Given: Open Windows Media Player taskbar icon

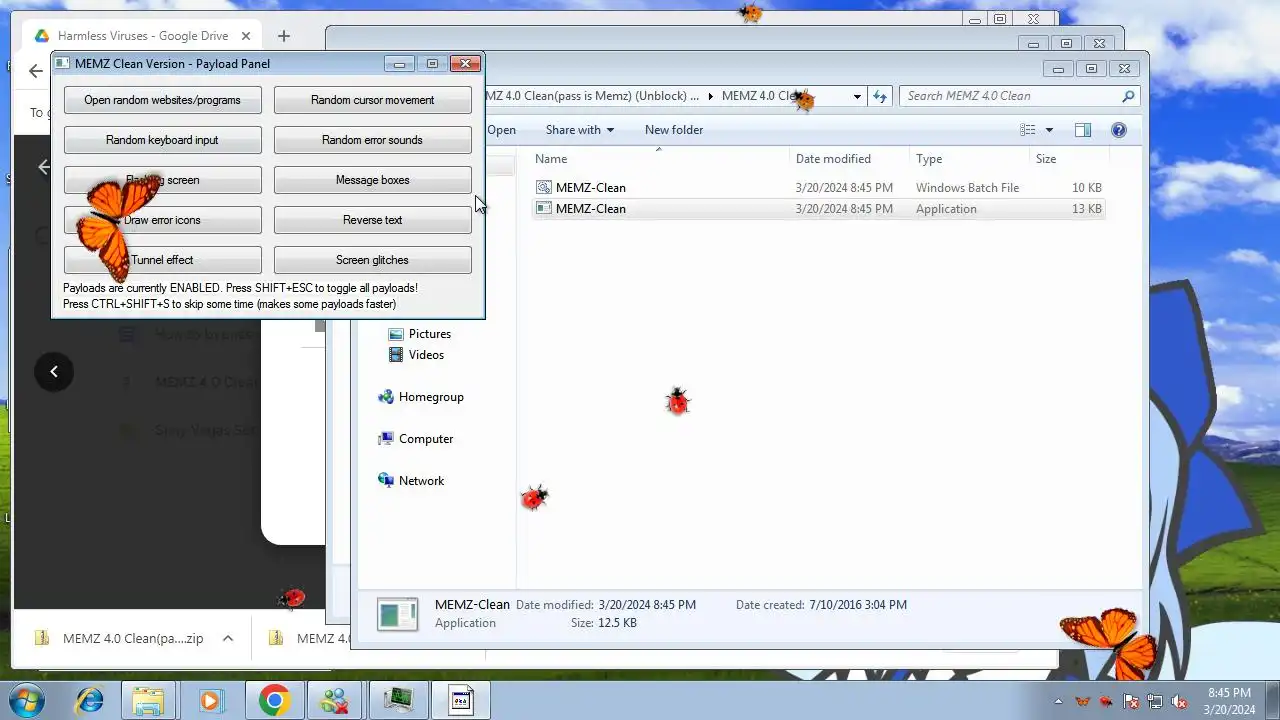Looking at the screenshot, I should click(x=210, y=700).
